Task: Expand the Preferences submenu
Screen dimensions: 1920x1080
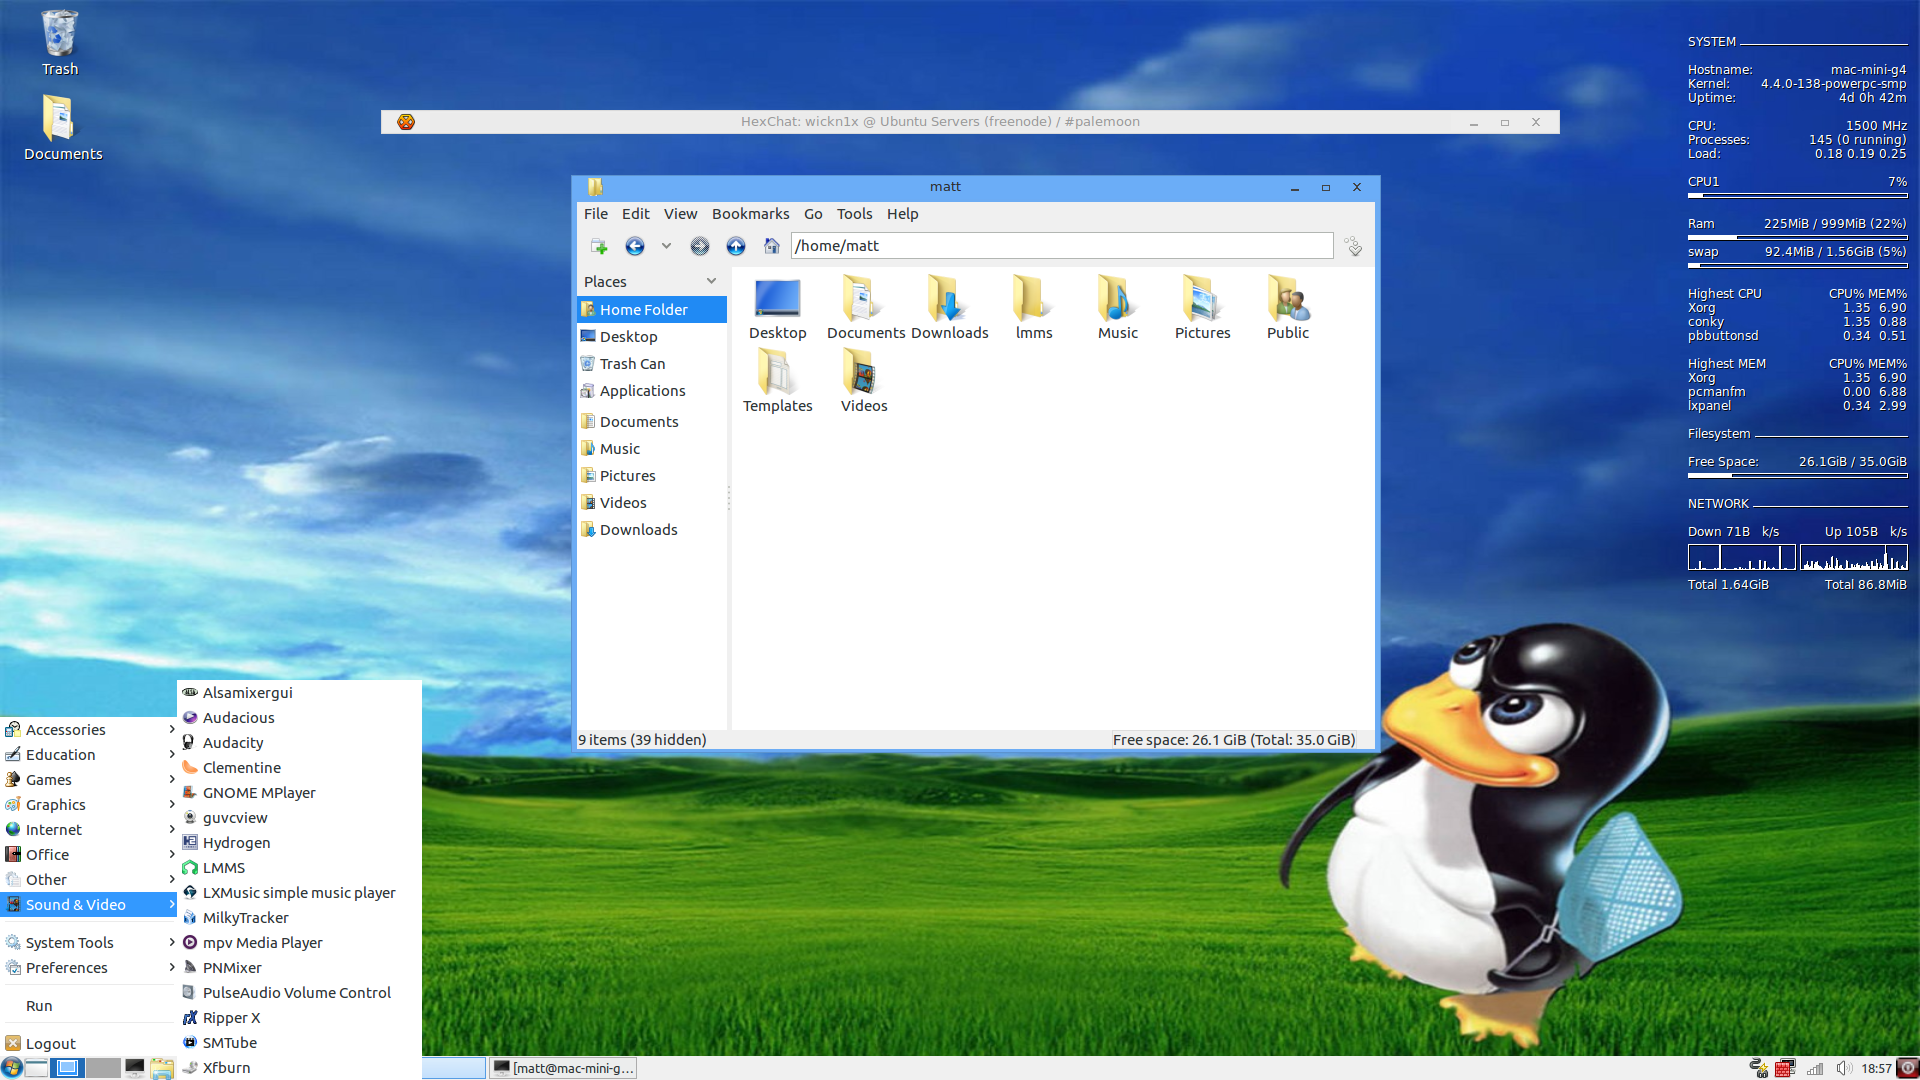Action: coord(89,968)
